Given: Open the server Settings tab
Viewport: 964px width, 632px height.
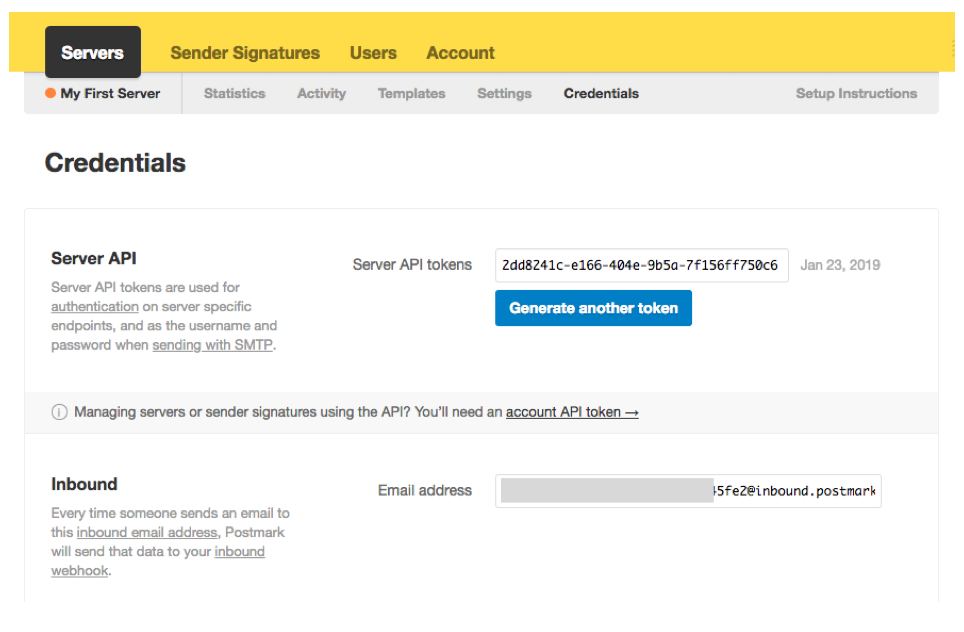Looking at the screenshot, I should click(504, 93).
